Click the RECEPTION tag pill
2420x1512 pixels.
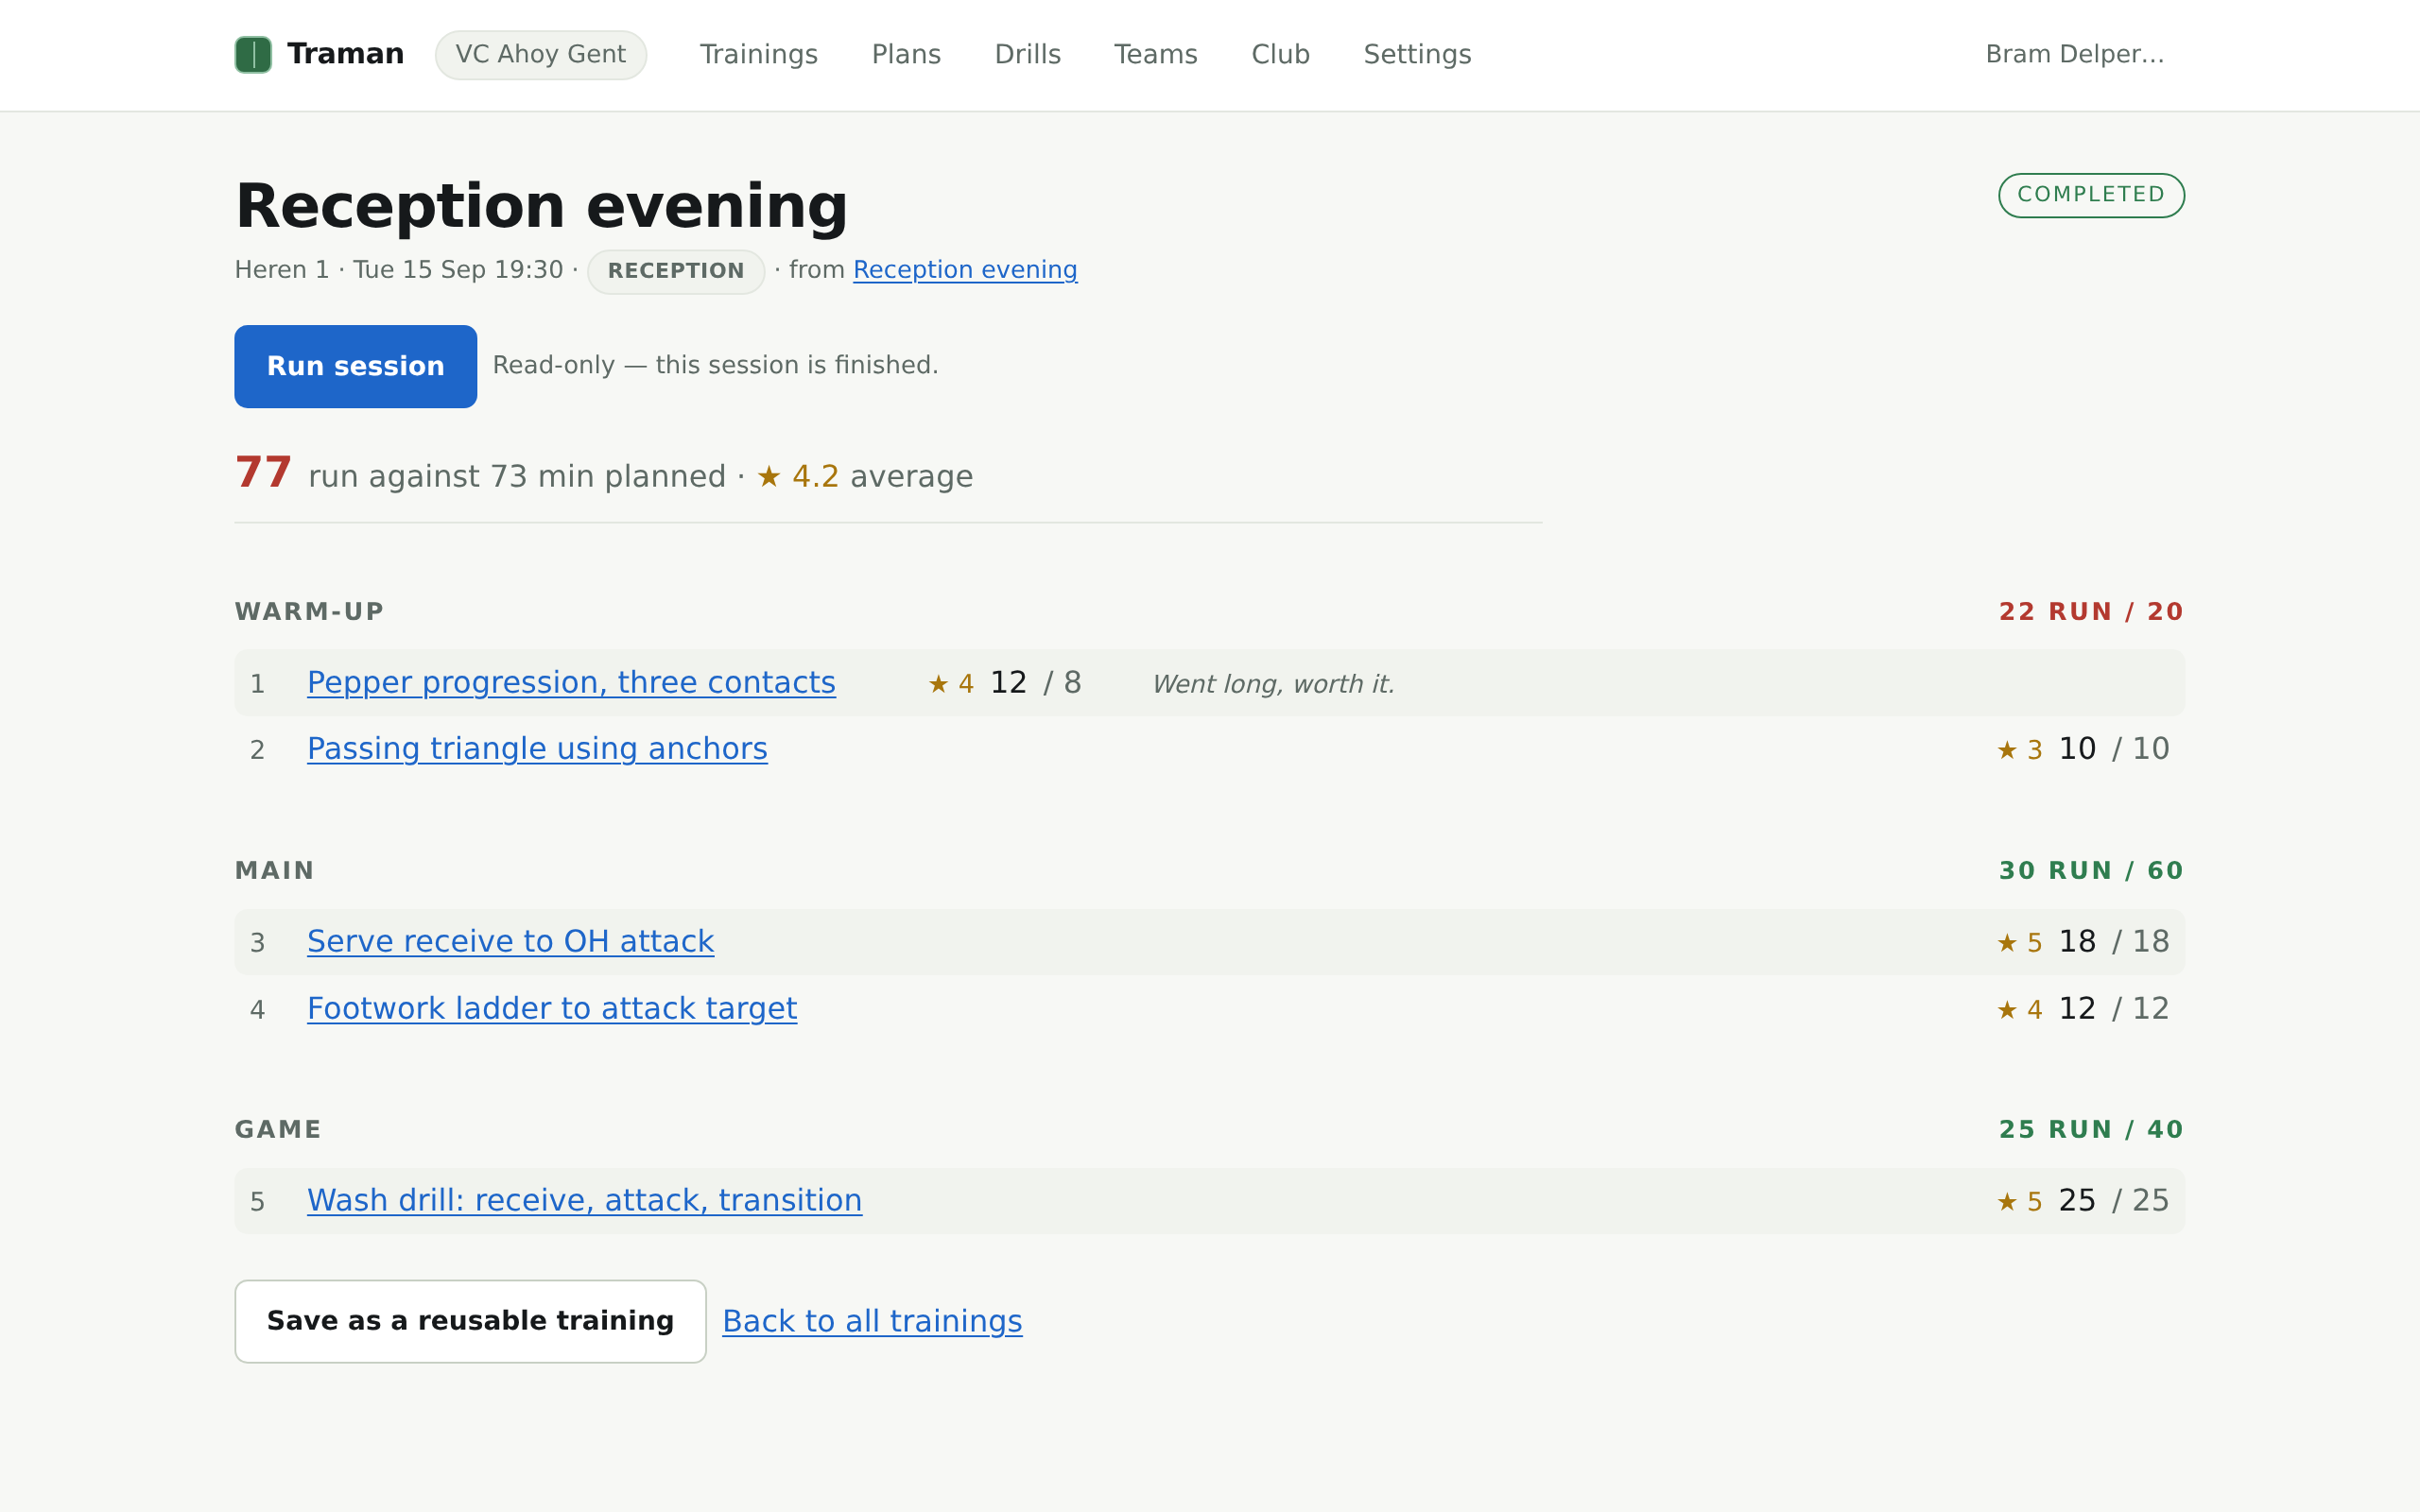[x=676, y=271]
